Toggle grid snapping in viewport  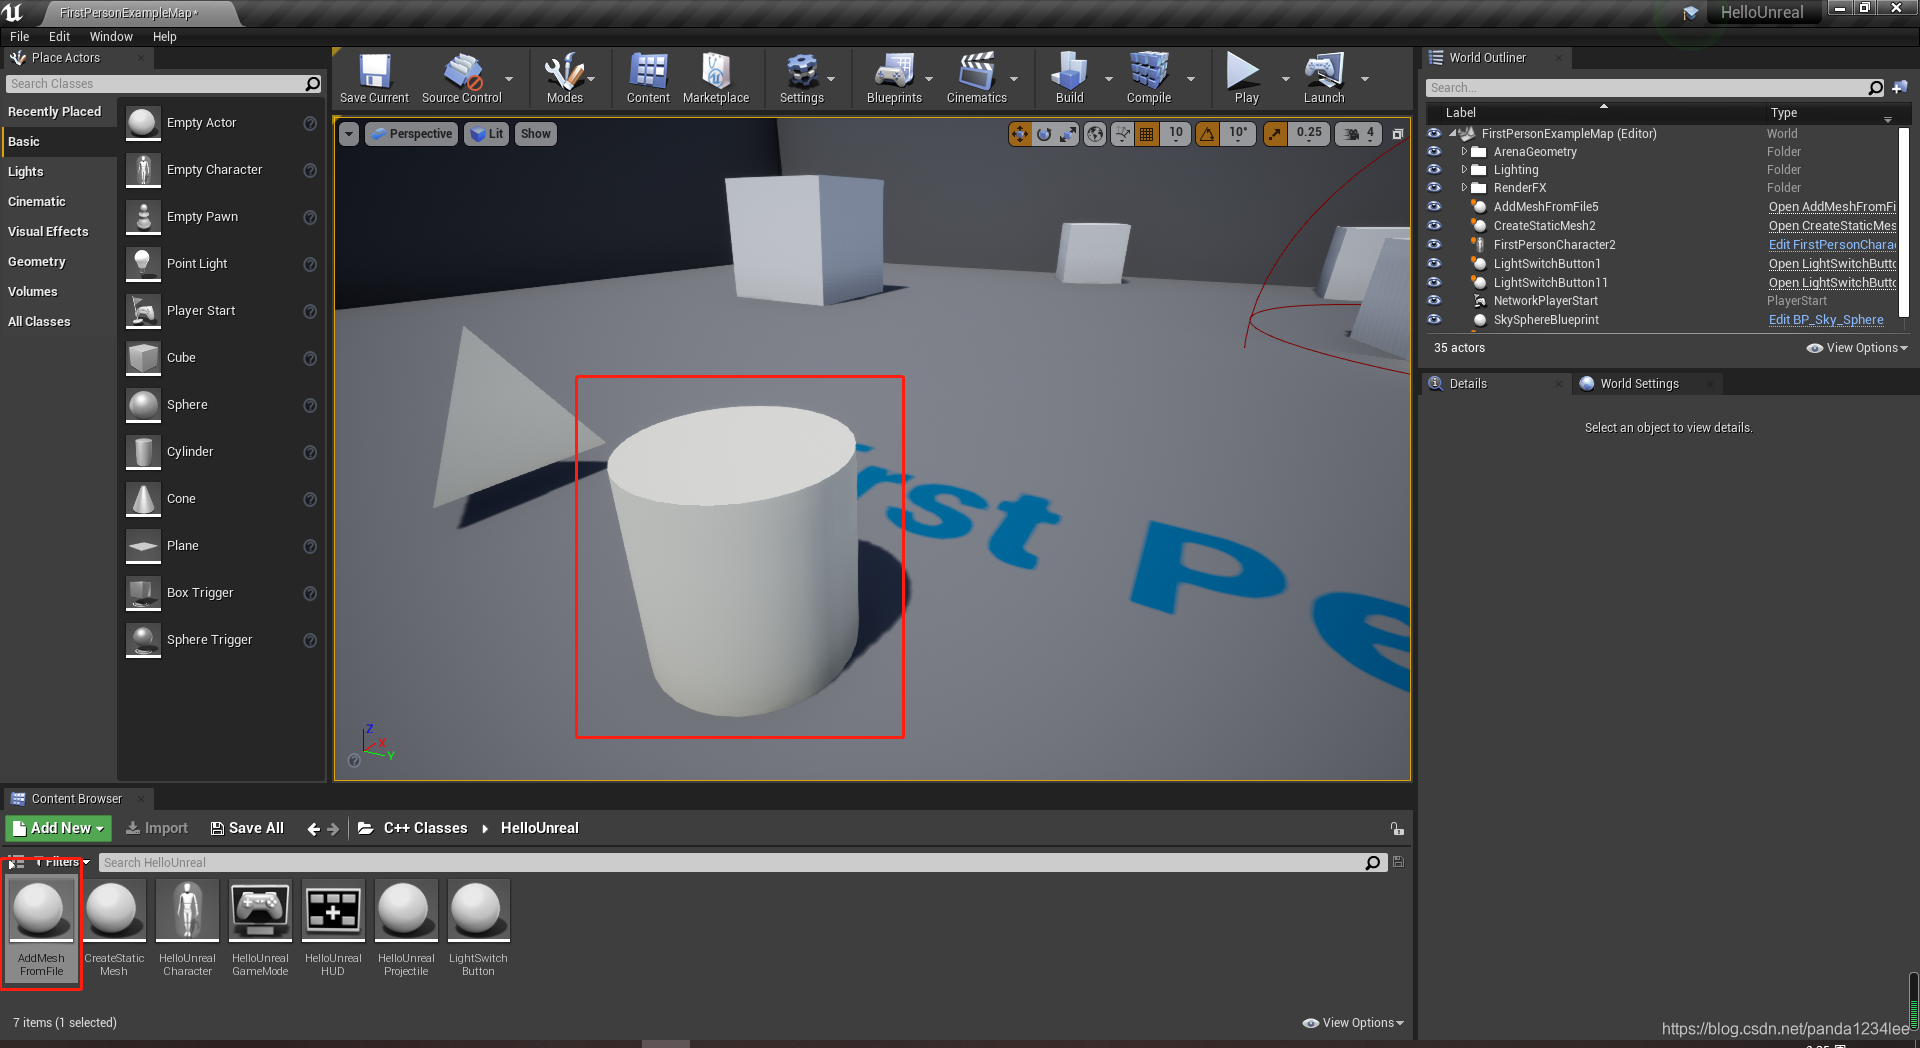click(1147, 134)
